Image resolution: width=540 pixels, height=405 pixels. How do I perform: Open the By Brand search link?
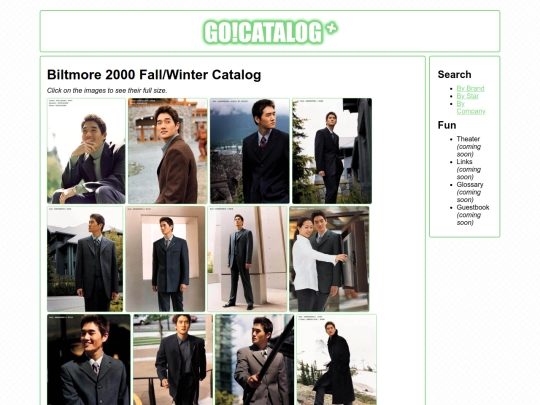[x=470, y=89]
